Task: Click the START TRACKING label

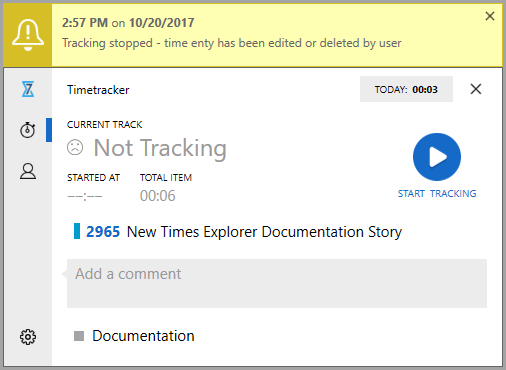Action: point(437,193)
